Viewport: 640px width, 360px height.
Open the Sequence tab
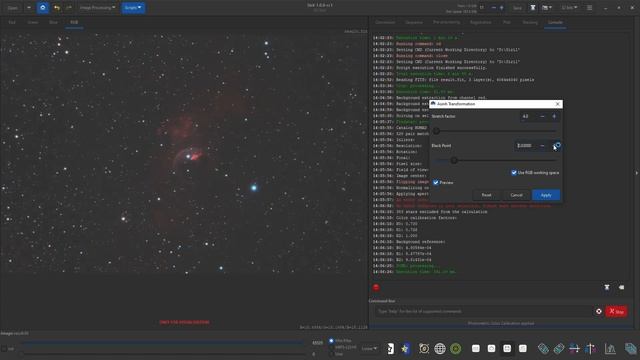coord(414,22)
